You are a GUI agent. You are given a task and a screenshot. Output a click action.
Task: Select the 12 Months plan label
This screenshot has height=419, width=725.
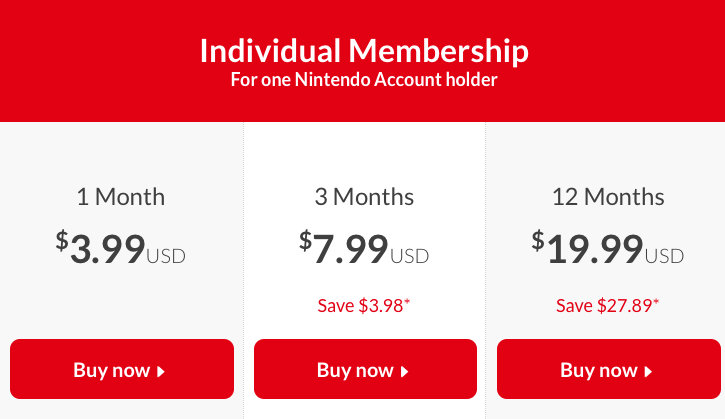point(608,197)
